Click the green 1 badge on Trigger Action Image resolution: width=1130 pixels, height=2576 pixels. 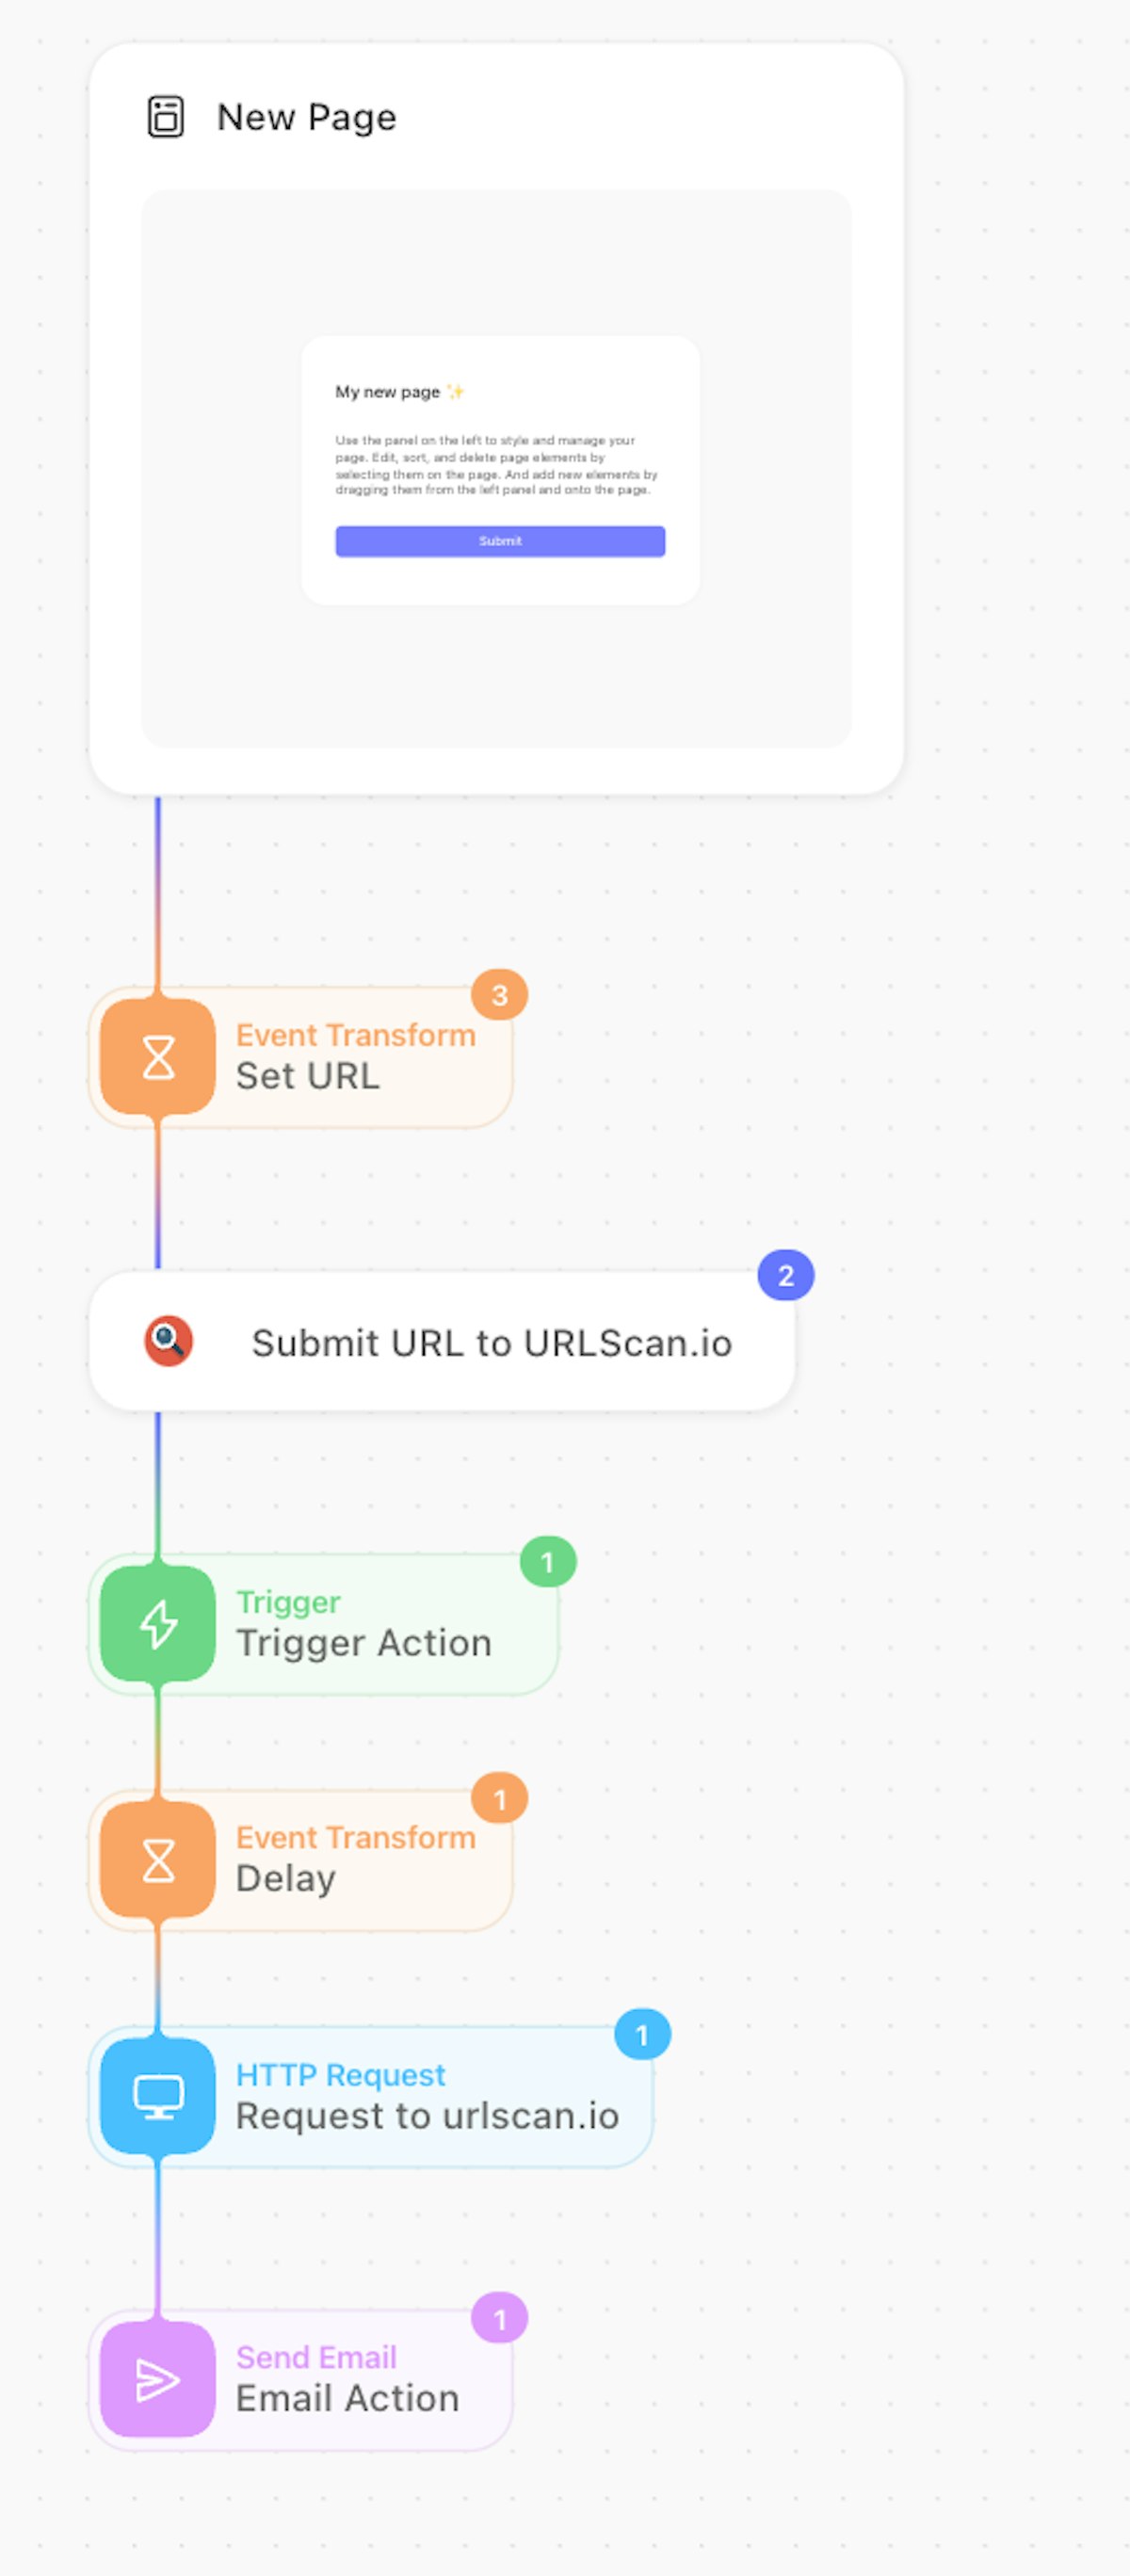(x=547, y=1562)
